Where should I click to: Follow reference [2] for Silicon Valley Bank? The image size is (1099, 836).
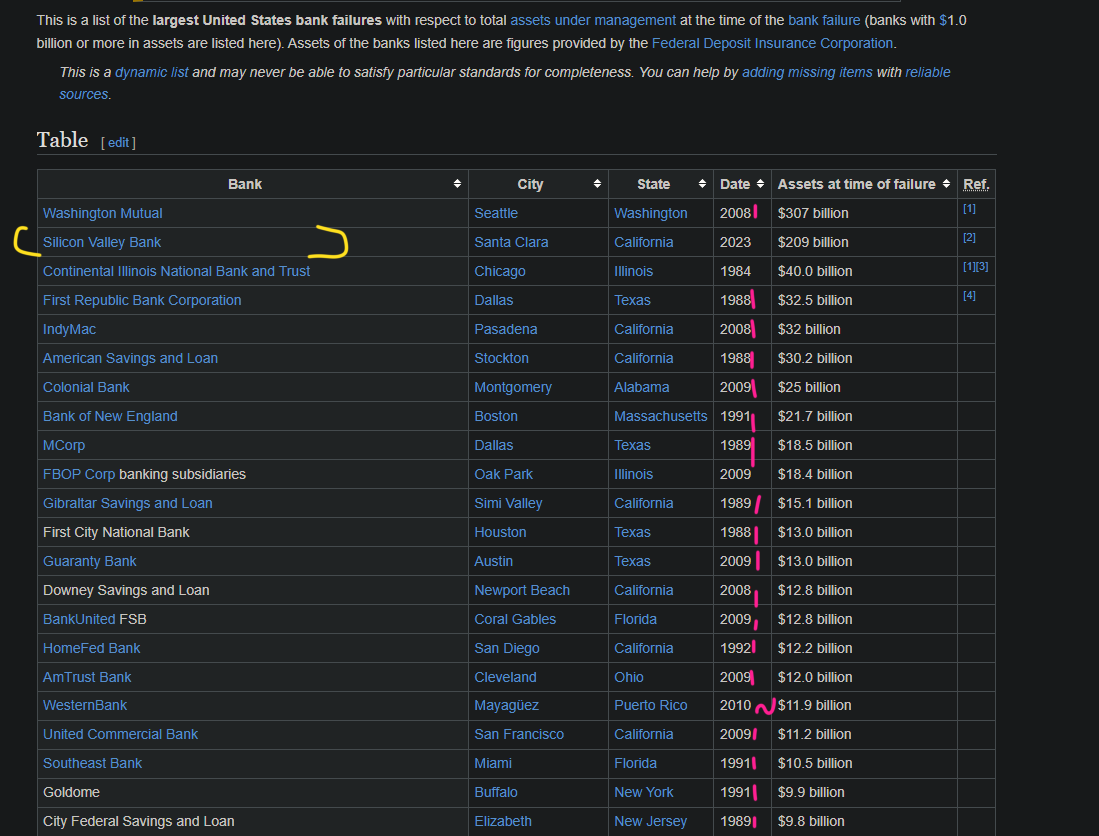coord(969,238)
